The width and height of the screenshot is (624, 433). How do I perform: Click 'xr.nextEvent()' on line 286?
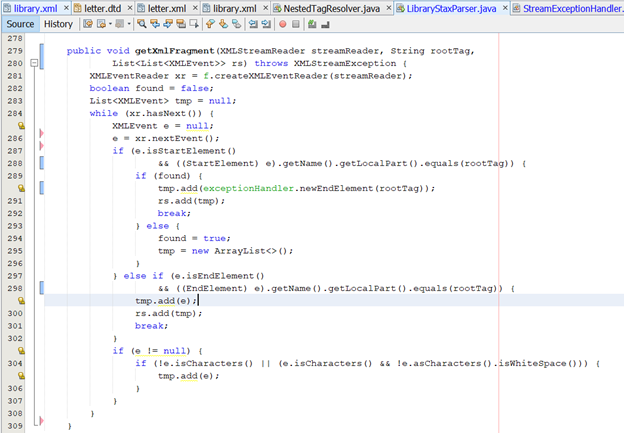pos(177,138)
